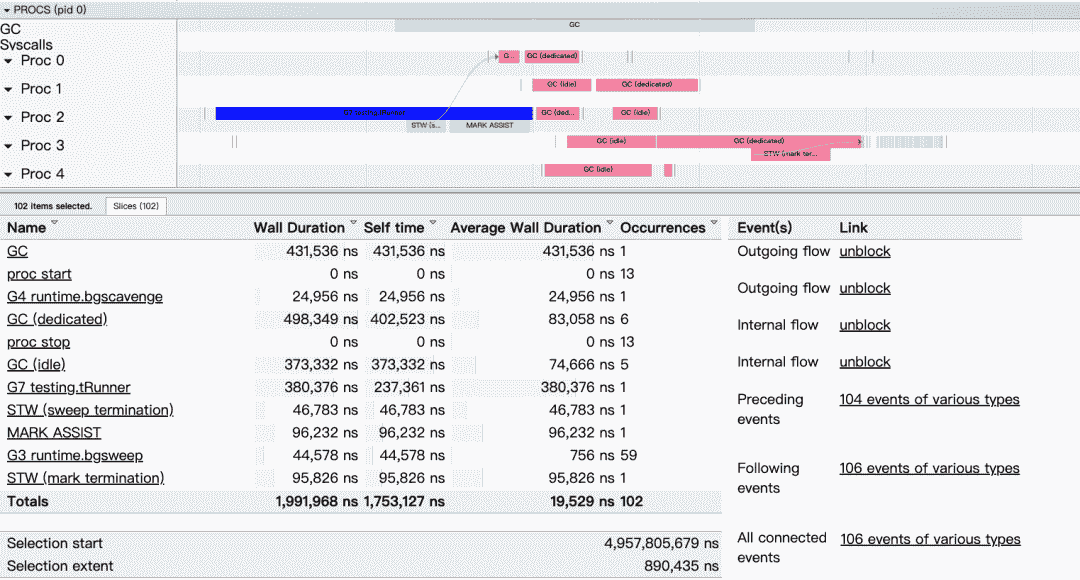Select the Slices (102) tab
Viewport: 1080px width, 580px height.
(136, 206)
